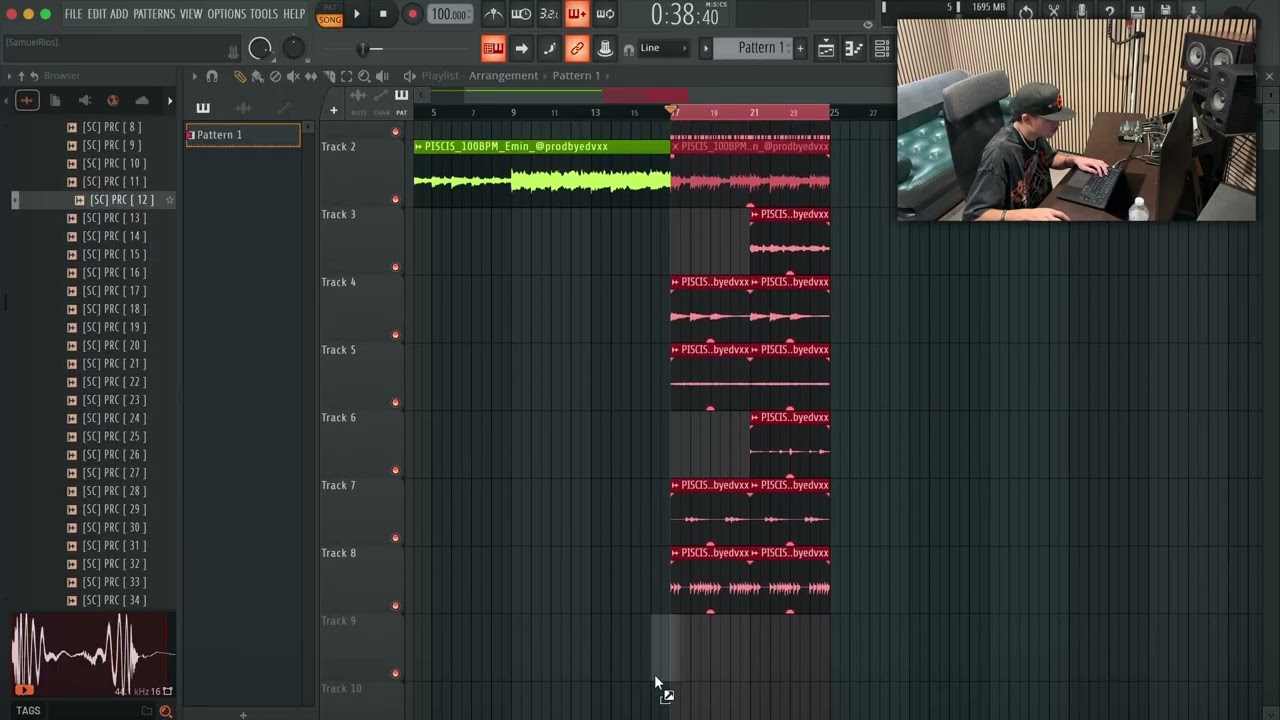
Task: Open the Line snap dropdown
Action: tap(664, 48)
